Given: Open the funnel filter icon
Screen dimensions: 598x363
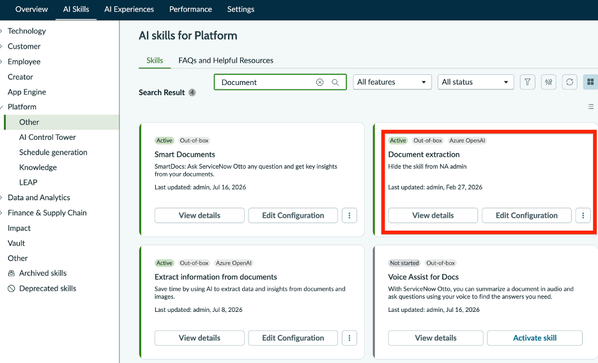Looking at the screenshot, I should pyautogui.click(x=527, y=82).
